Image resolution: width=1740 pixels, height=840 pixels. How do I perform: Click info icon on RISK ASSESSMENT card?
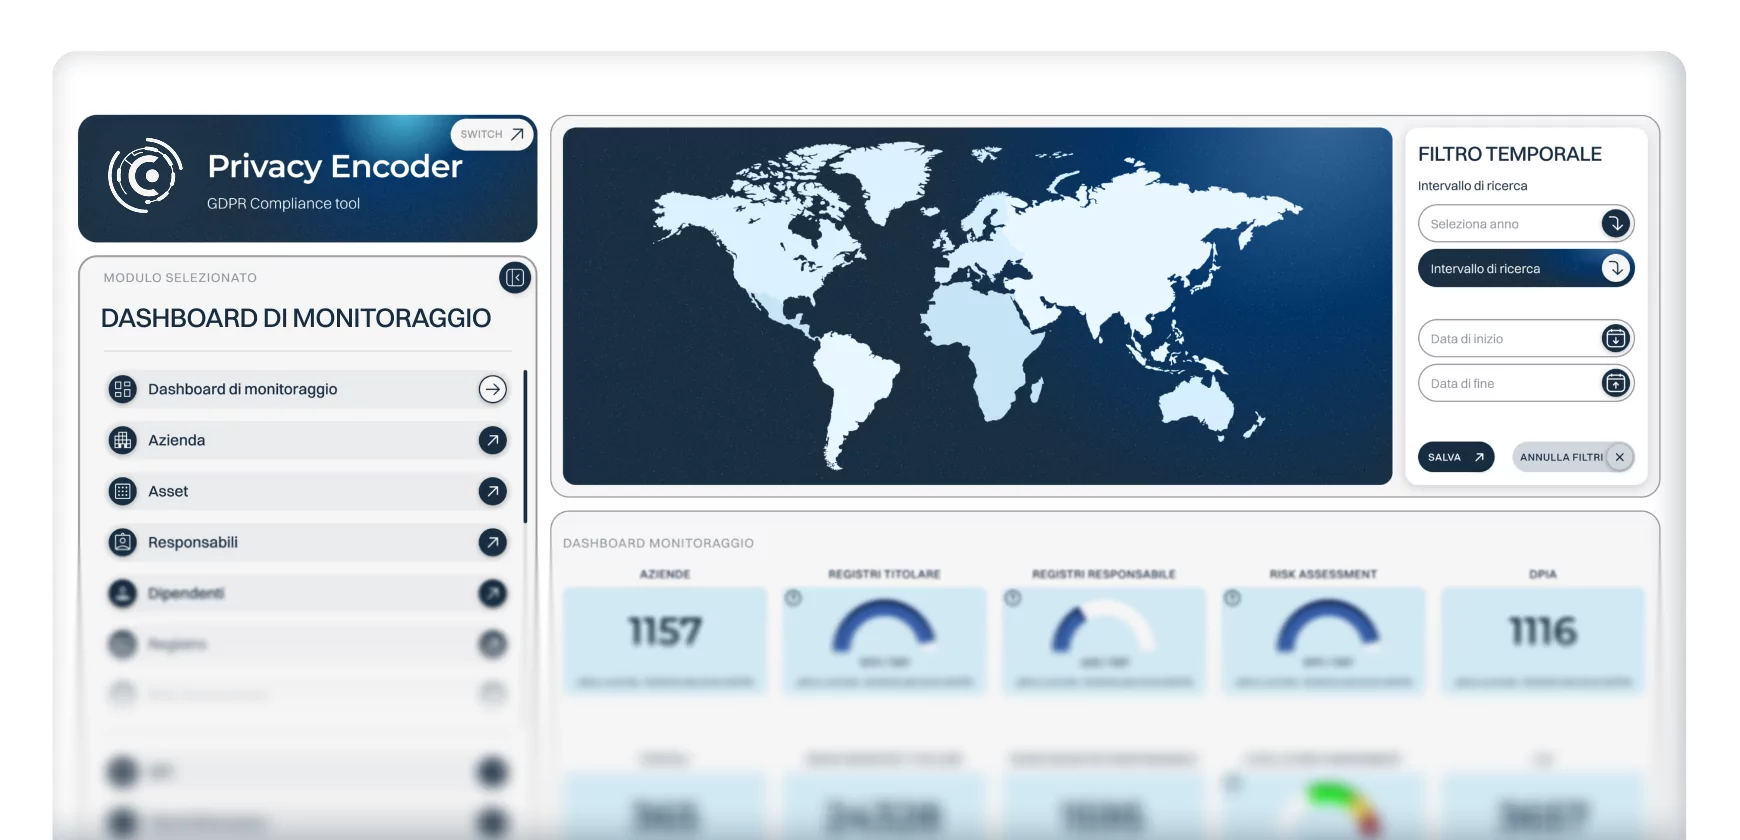coord(1232,598)
